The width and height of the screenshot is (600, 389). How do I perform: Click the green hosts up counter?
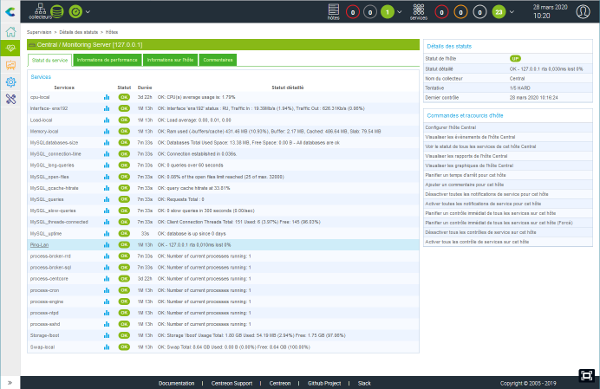click(x=387, y=12)
